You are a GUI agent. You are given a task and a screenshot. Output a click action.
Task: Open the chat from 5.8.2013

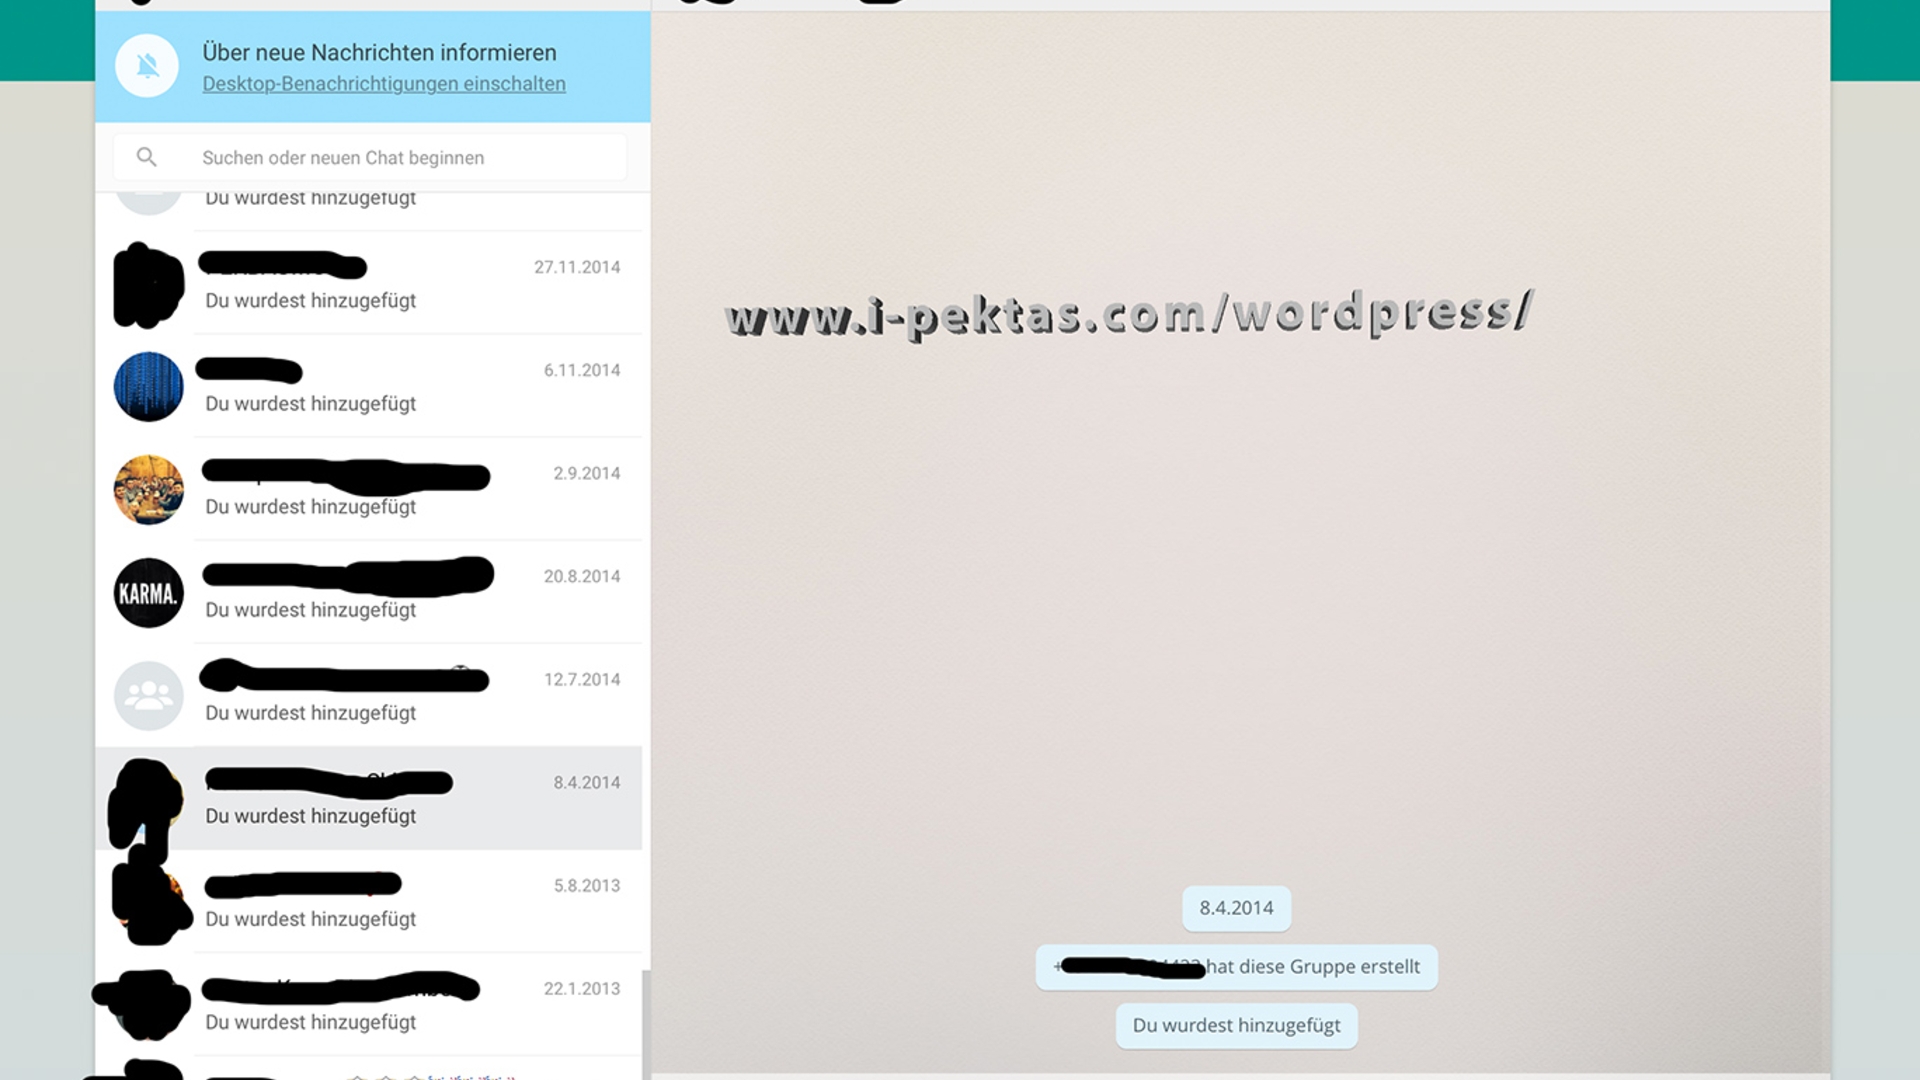pos(373,901)
